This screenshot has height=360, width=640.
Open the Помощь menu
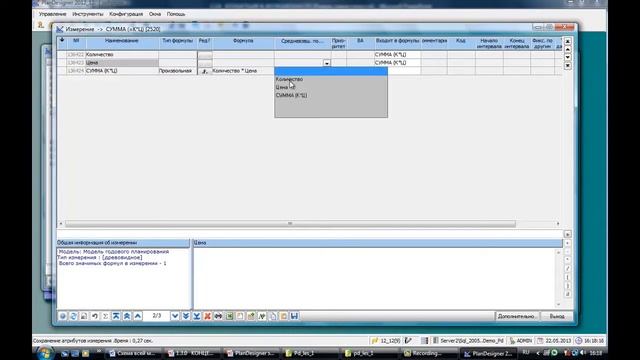176,14
